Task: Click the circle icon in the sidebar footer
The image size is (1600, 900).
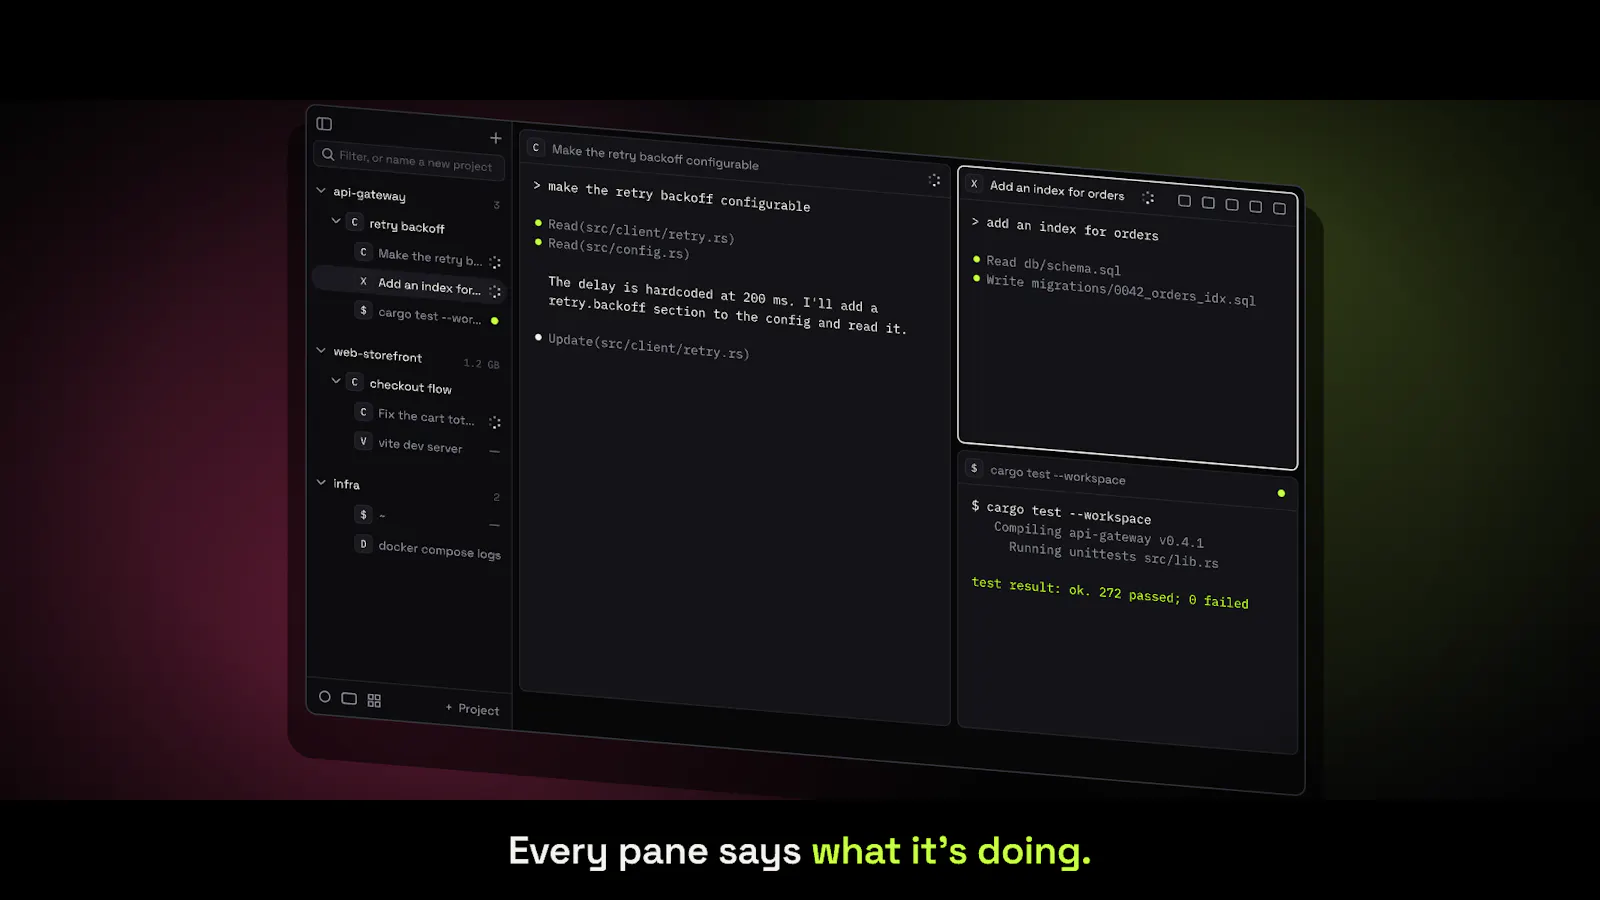Action: (324, 697)
